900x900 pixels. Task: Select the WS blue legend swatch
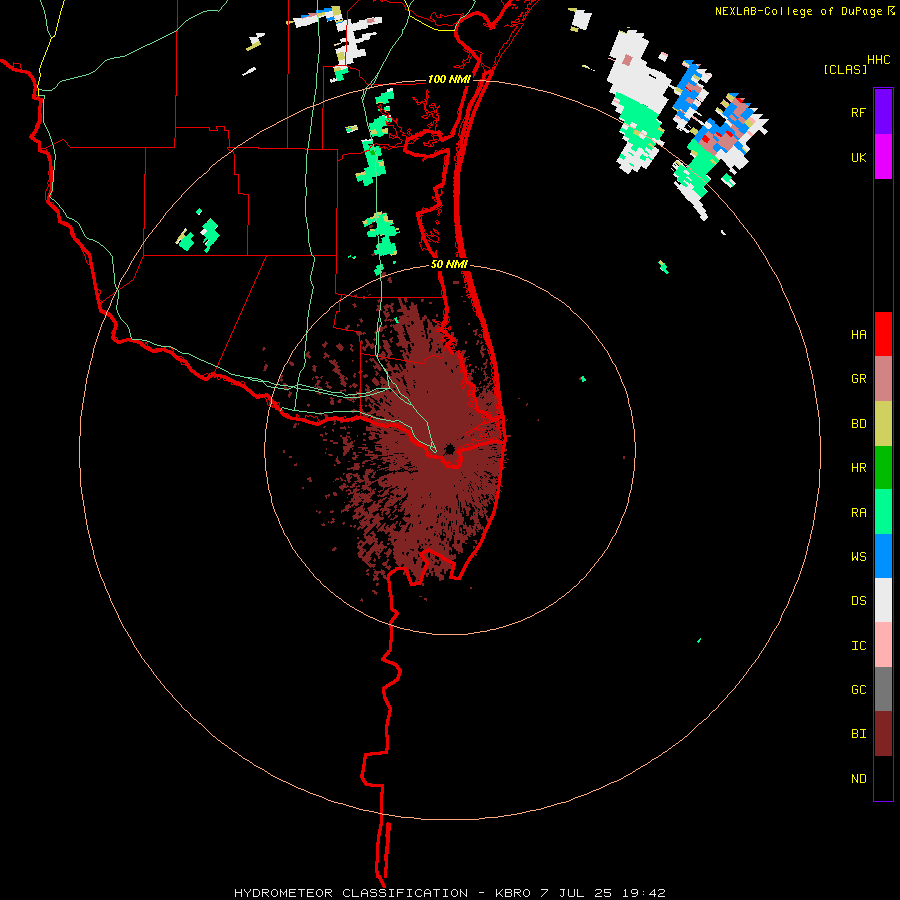pos(883,556)
